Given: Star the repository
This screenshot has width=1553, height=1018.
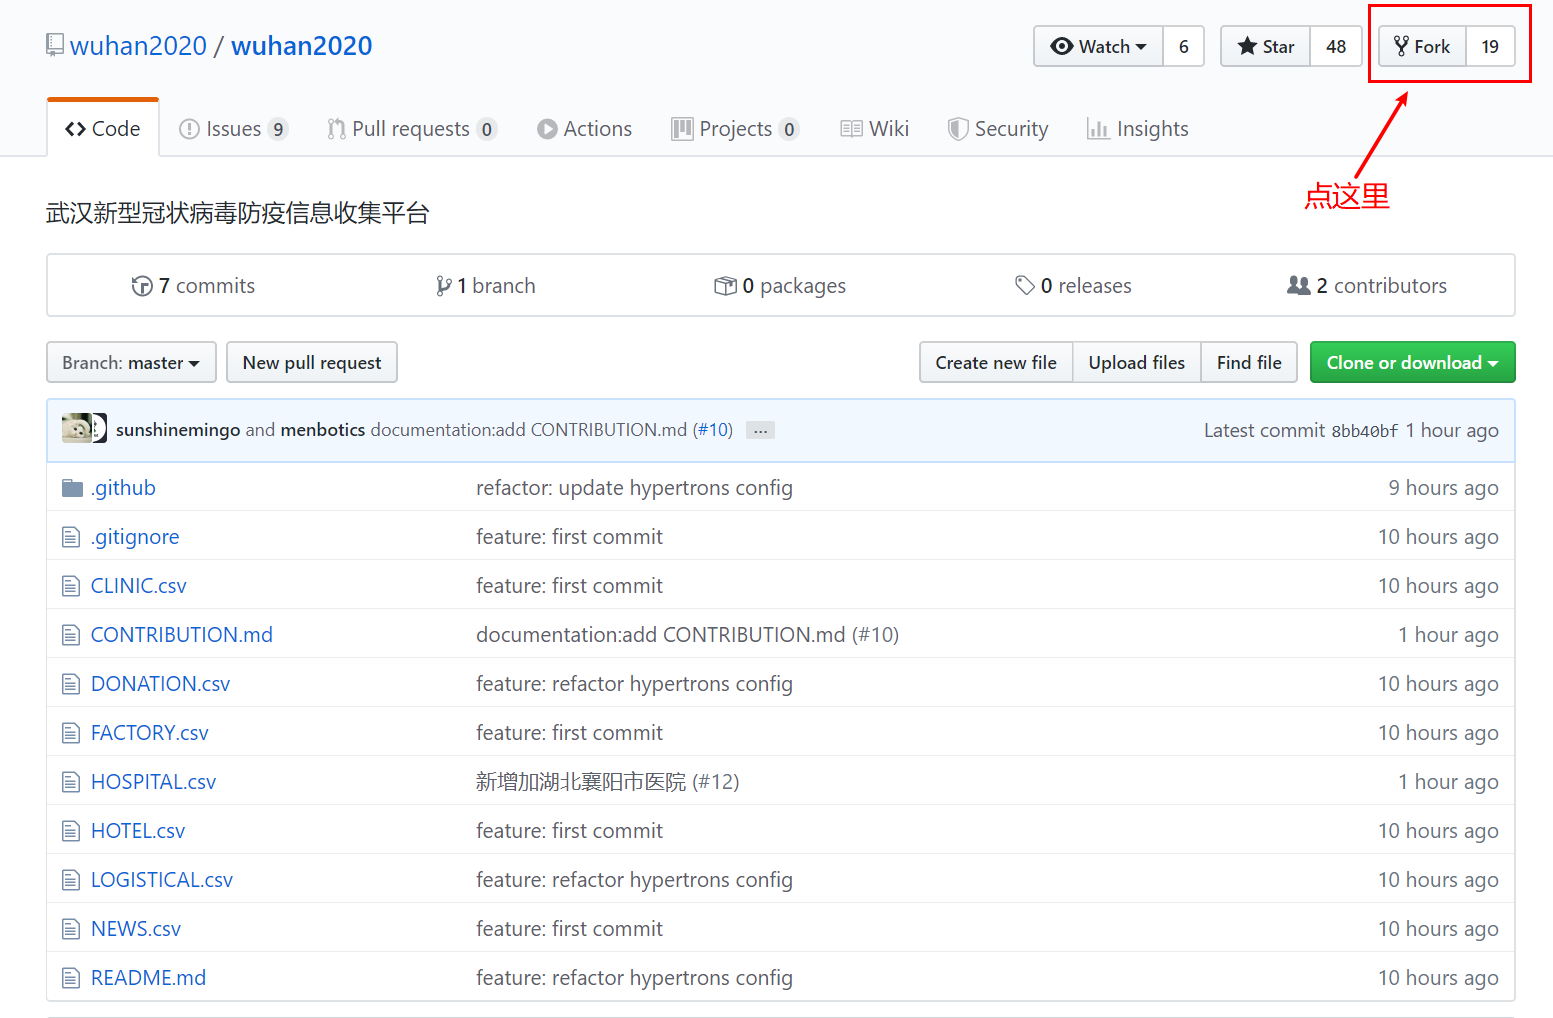Looking at the screenshot, I should 1265,46.
